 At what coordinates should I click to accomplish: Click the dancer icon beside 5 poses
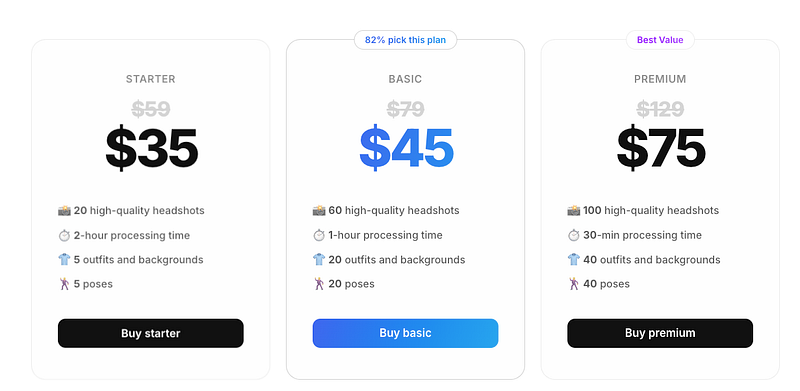point(64,284)
